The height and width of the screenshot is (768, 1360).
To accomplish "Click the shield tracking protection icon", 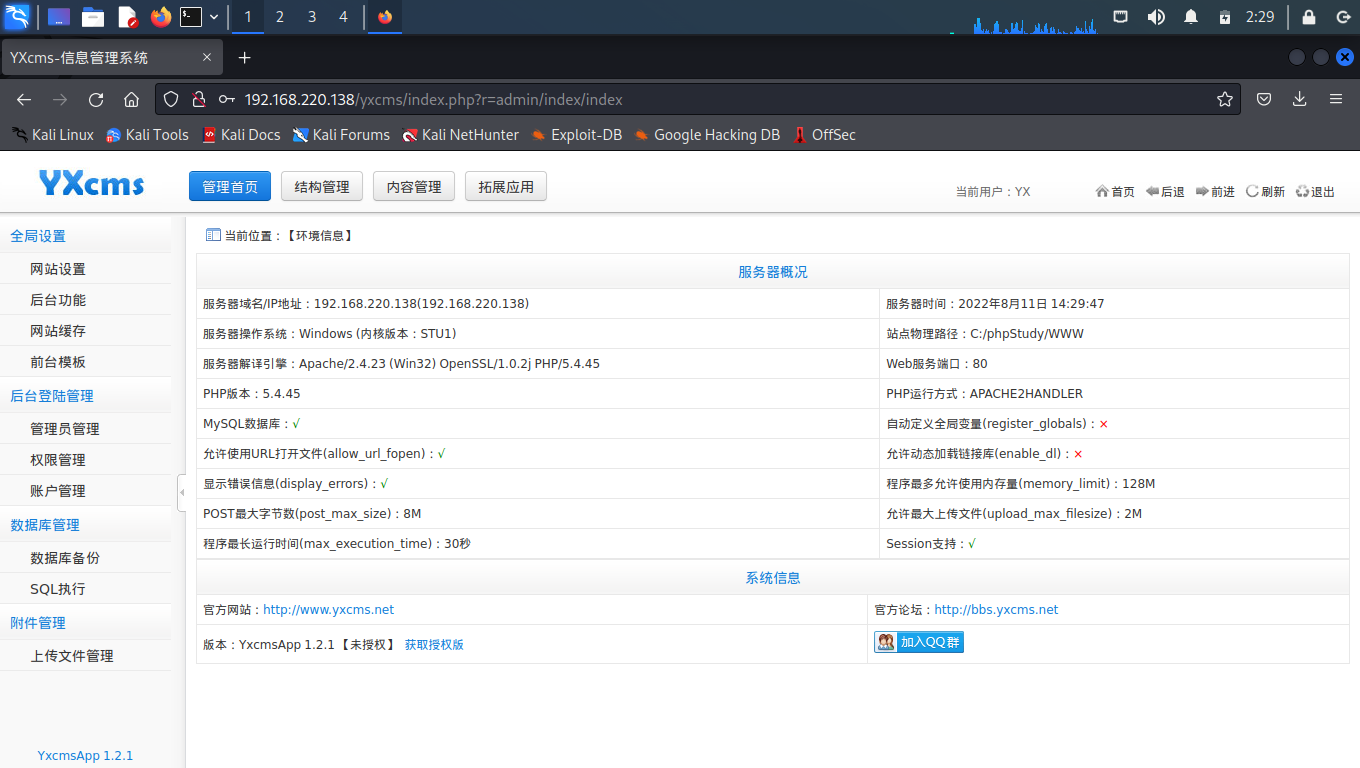I will click(171, 99).
